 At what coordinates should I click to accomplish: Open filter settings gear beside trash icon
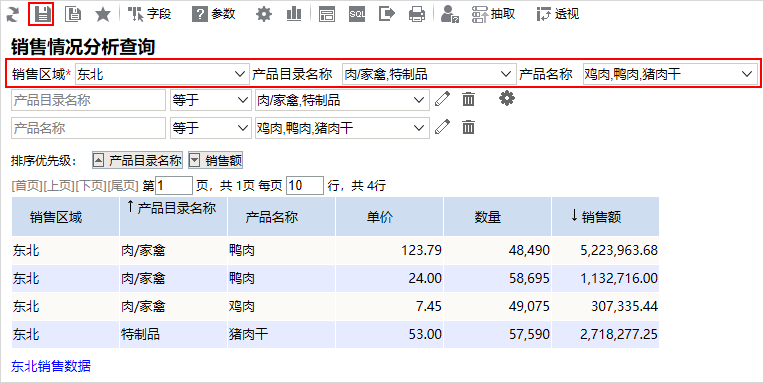click(507, 99)
